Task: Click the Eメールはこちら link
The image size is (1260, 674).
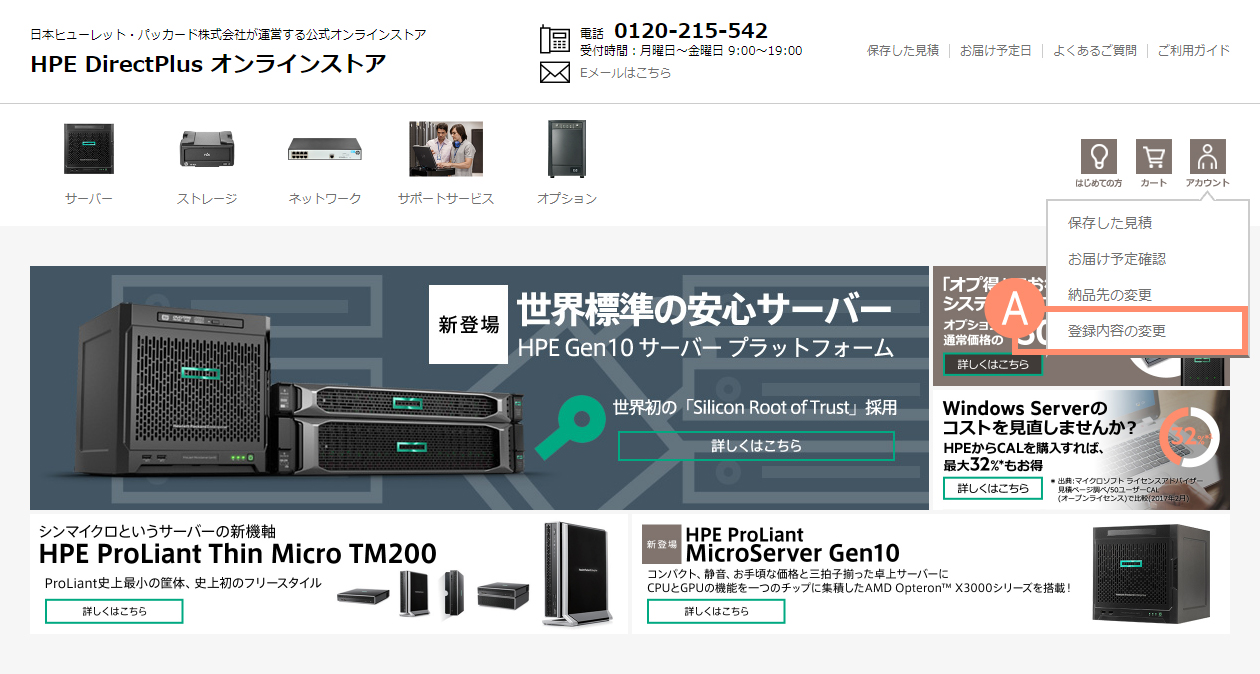Action: (626, 72)
